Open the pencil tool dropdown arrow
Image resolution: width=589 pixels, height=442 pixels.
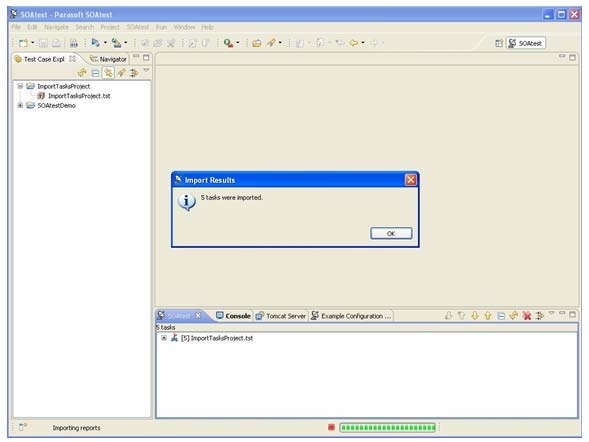(x=280, y=43)
